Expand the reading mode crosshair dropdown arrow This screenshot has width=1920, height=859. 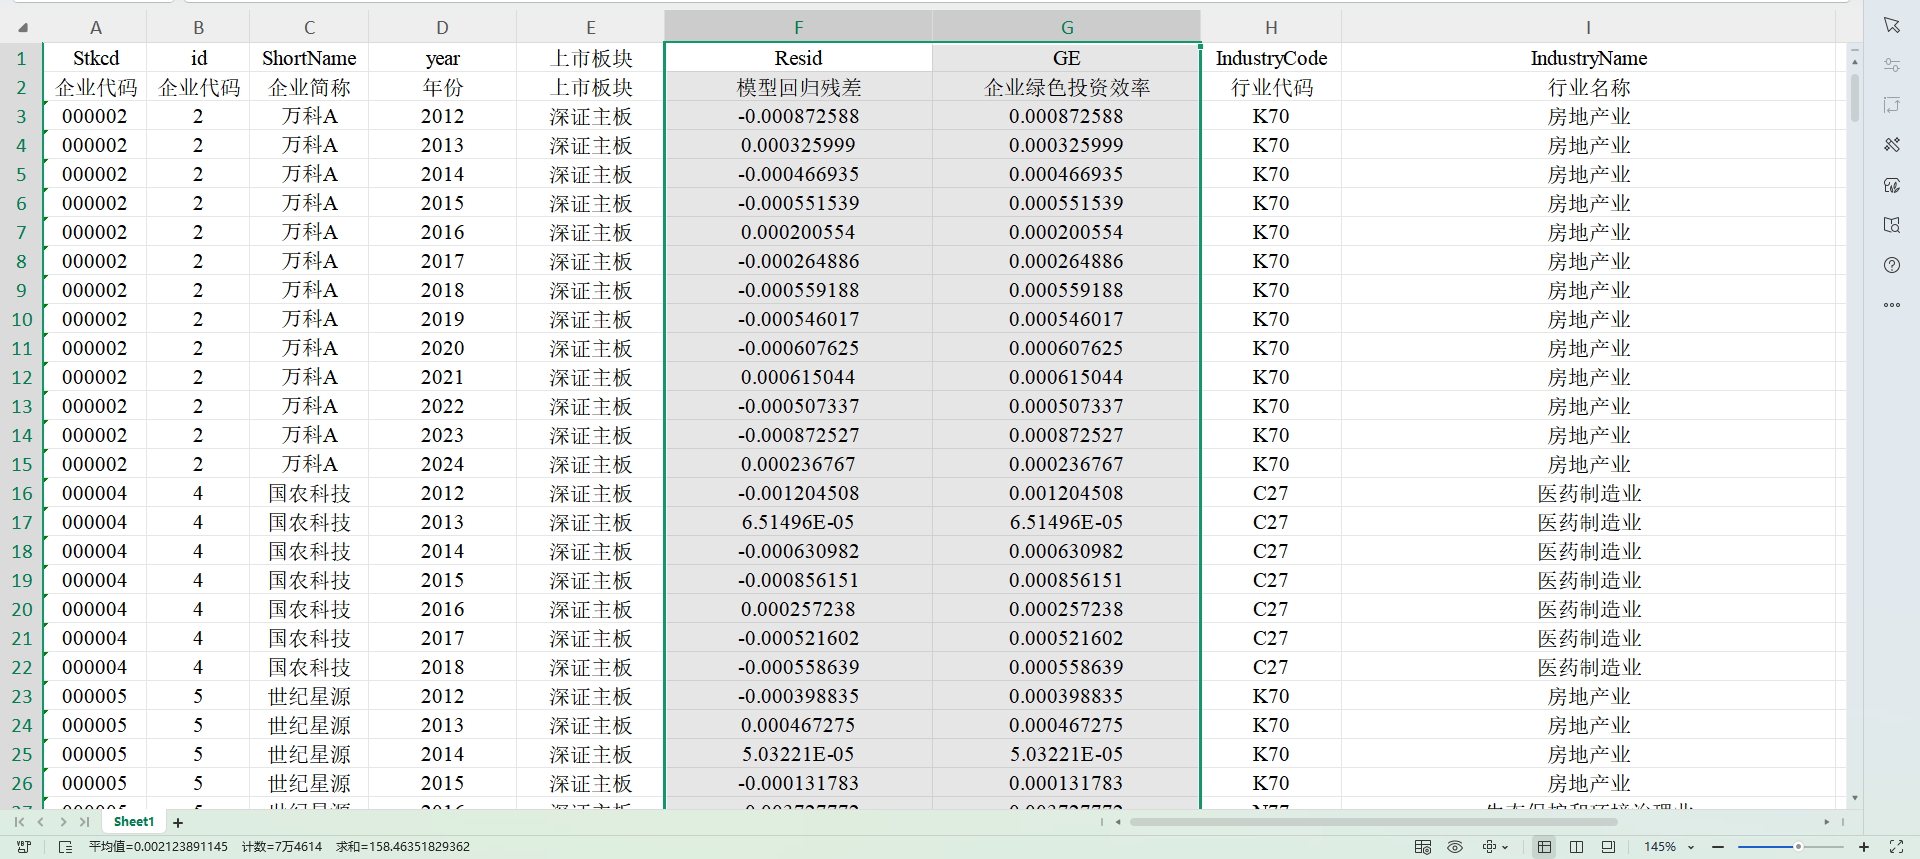pos(1505,847)
